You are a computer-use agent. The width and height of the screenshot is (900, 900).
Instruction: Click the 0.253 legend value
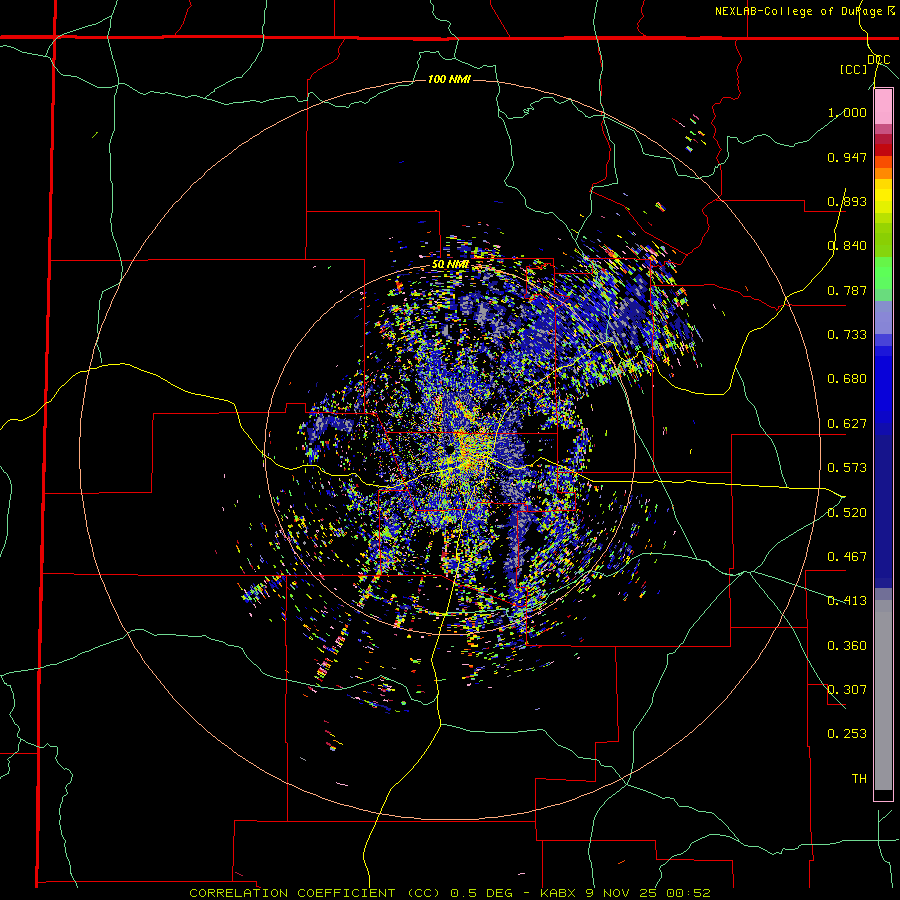point(847,734)
